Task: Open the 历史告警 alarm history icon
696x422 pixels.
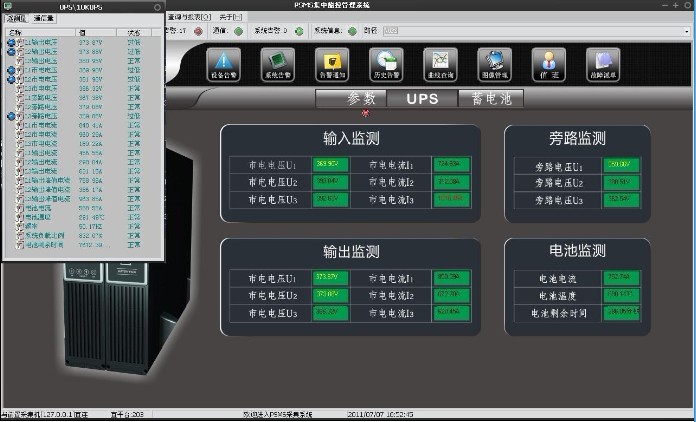Action: pyautogui.click(x=385, y=65)
